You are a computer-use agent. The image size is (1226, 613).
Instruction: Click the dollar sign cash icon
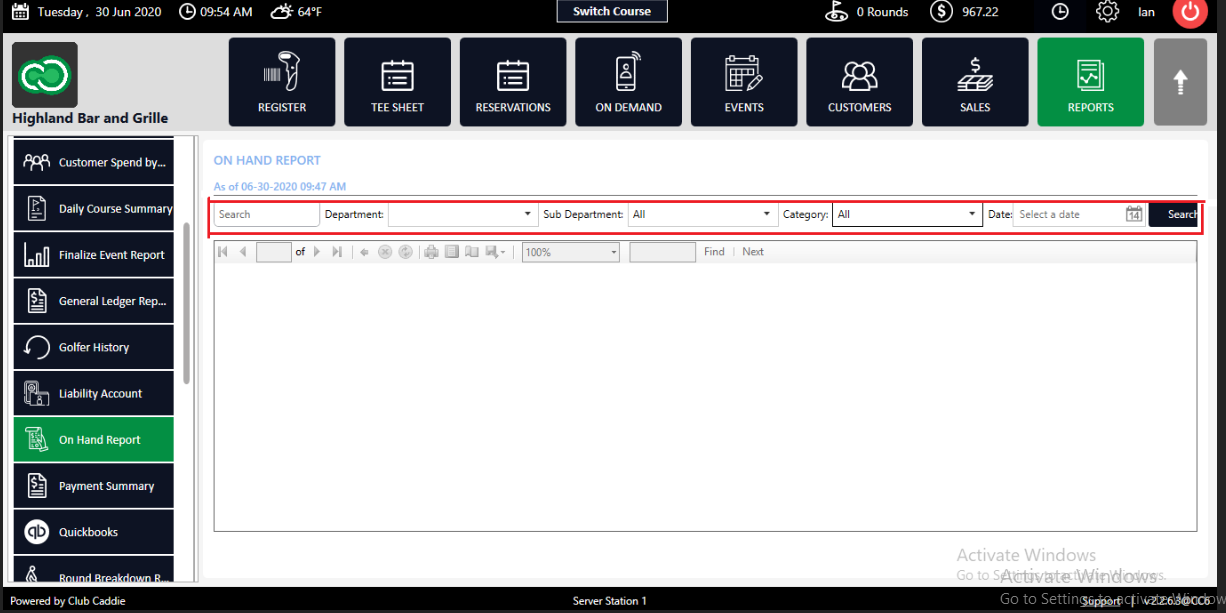[941, 12]
